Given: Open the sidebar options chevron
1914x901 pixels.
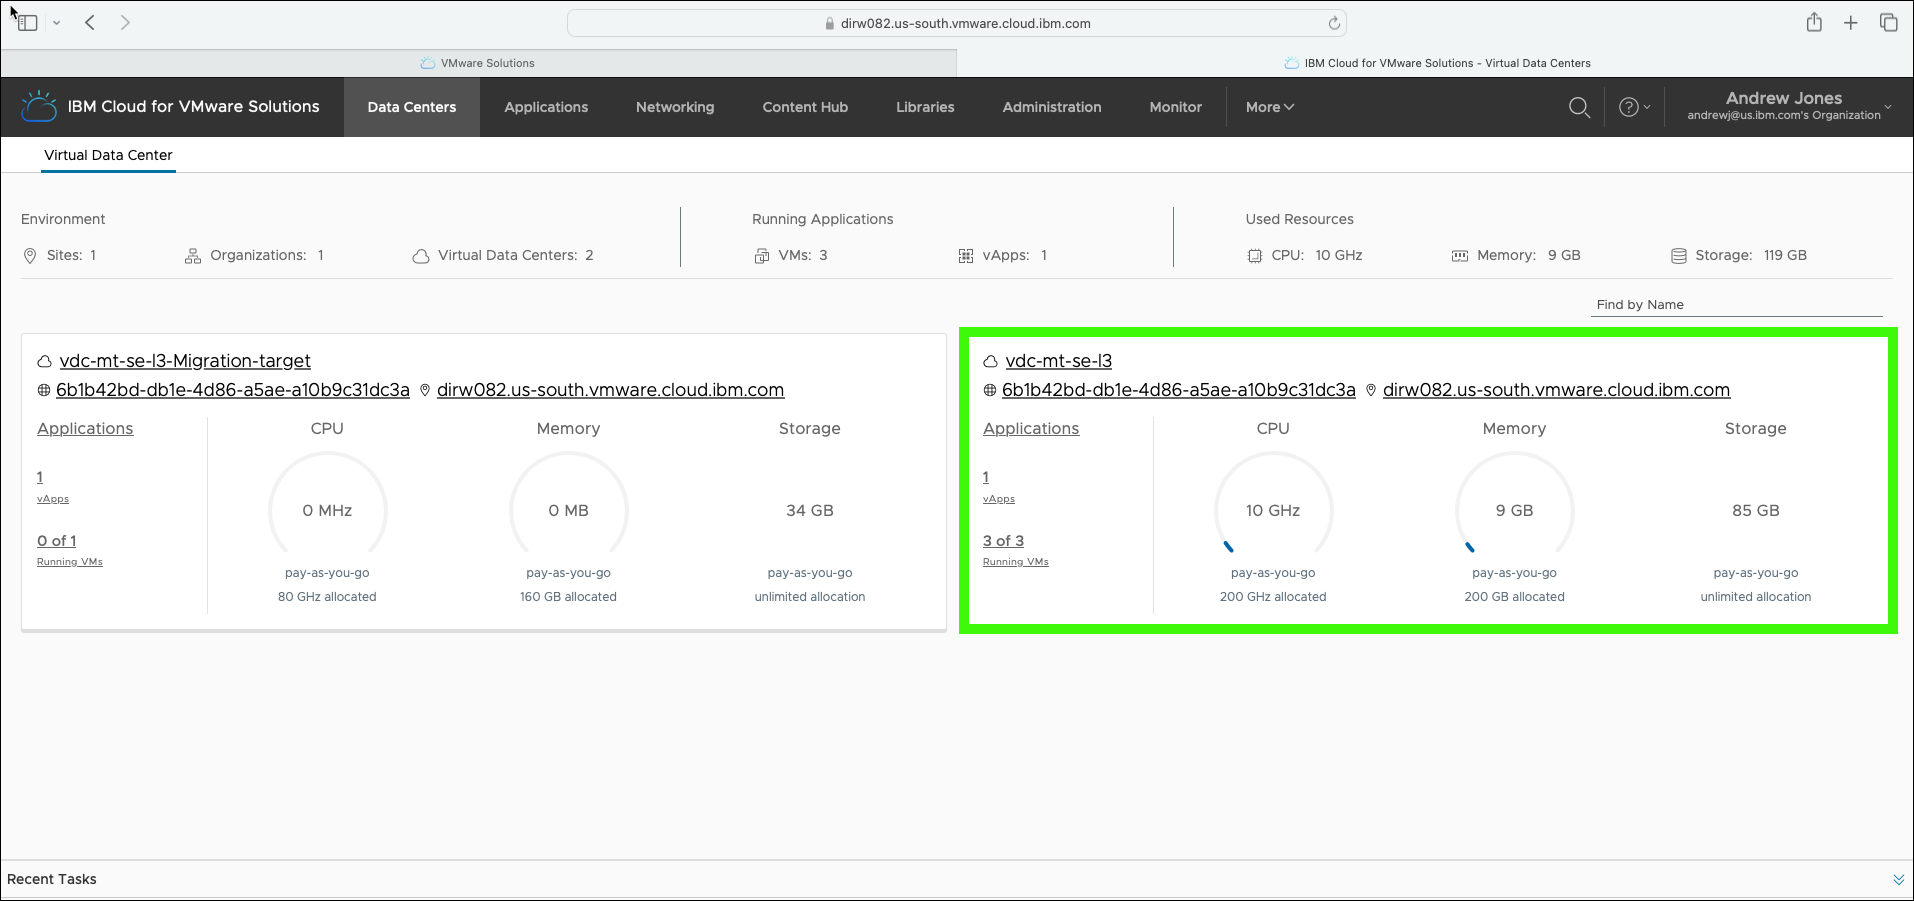Looking at the screenshot, I should click(x=57, y=23).
